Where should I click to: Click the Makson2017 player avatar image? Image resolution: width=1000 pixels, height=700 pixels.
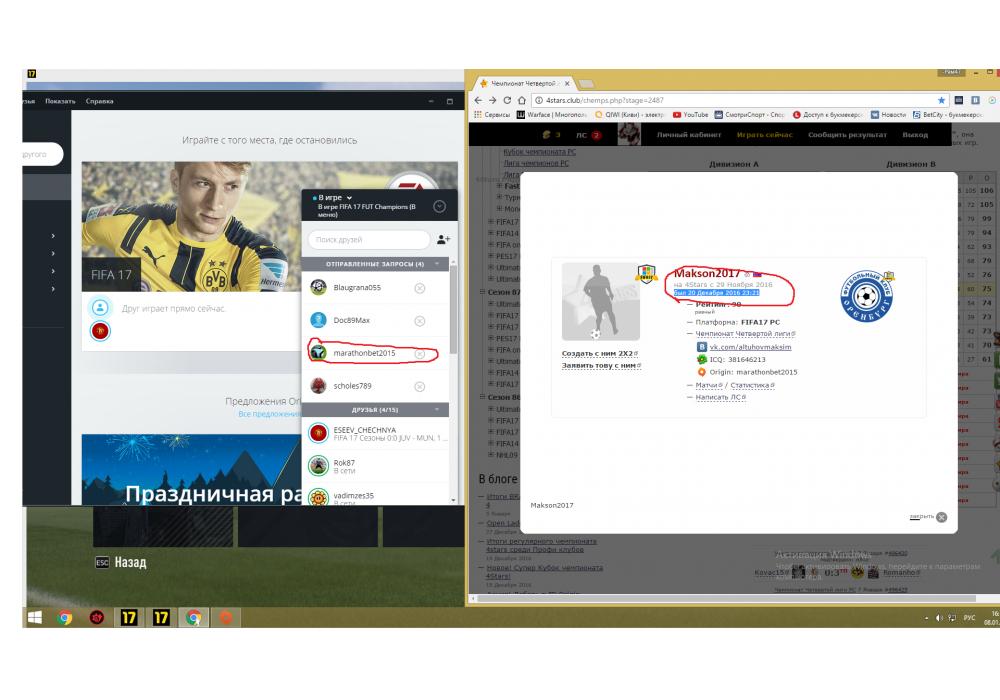pyautogui.click(x=600, y=302)
